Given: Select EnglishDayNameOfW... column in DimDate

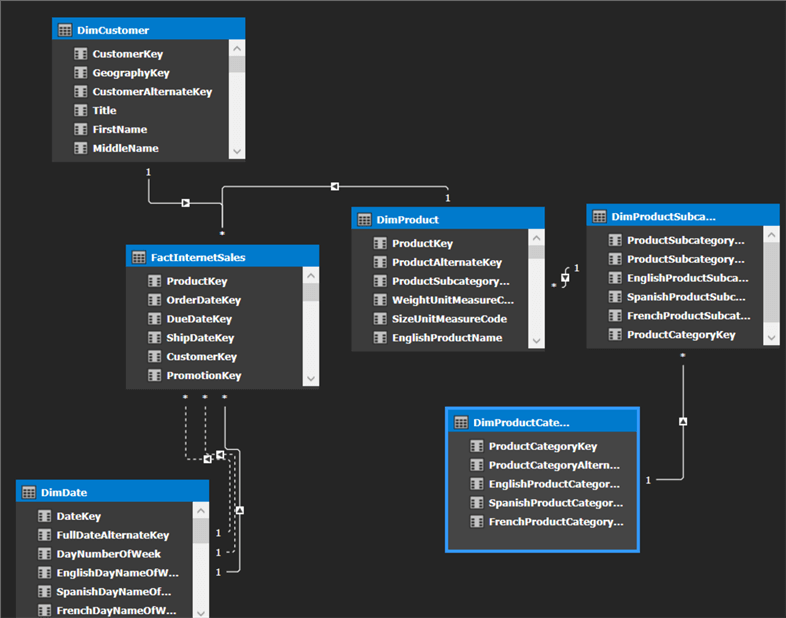Looking at the screenshot, I should [117, 573].
